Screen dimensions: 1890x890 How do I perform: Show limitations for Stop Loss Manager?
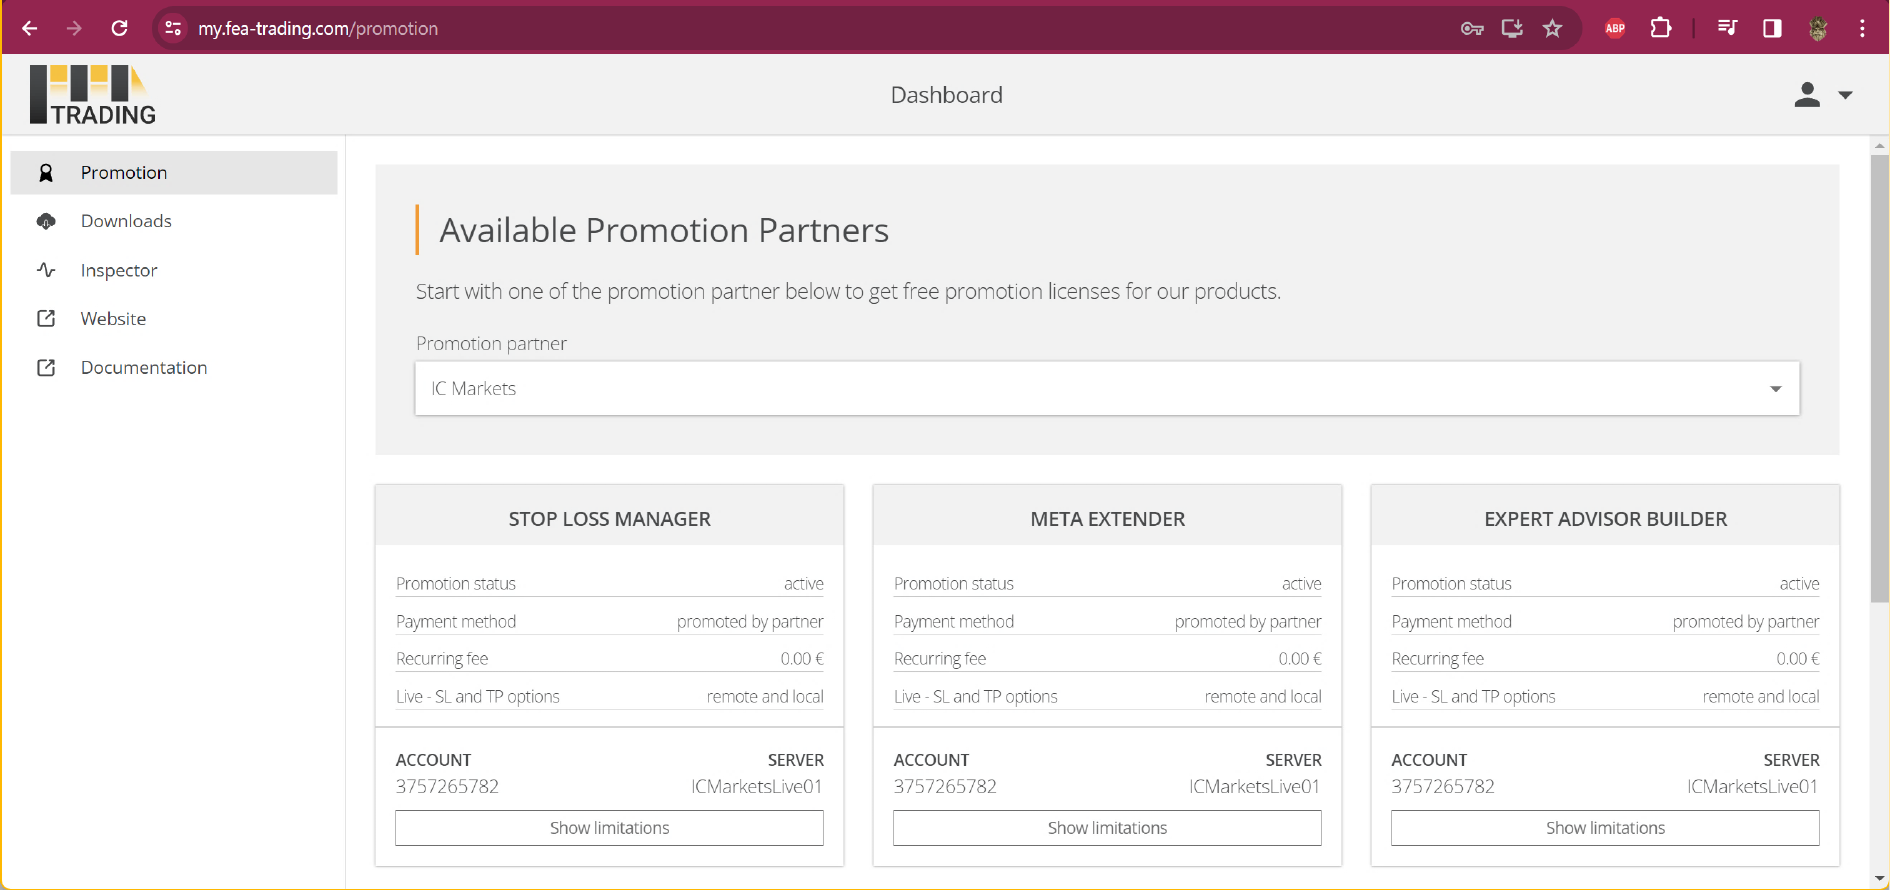click(x=609, y=828)
